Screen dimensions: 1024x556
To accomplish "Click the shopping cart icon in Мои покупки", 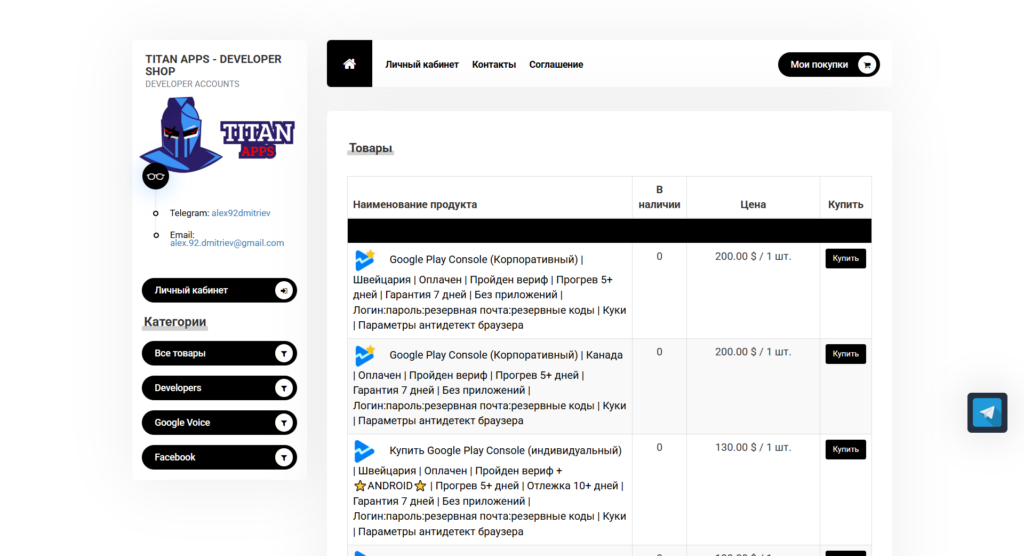I will [867, 65].
